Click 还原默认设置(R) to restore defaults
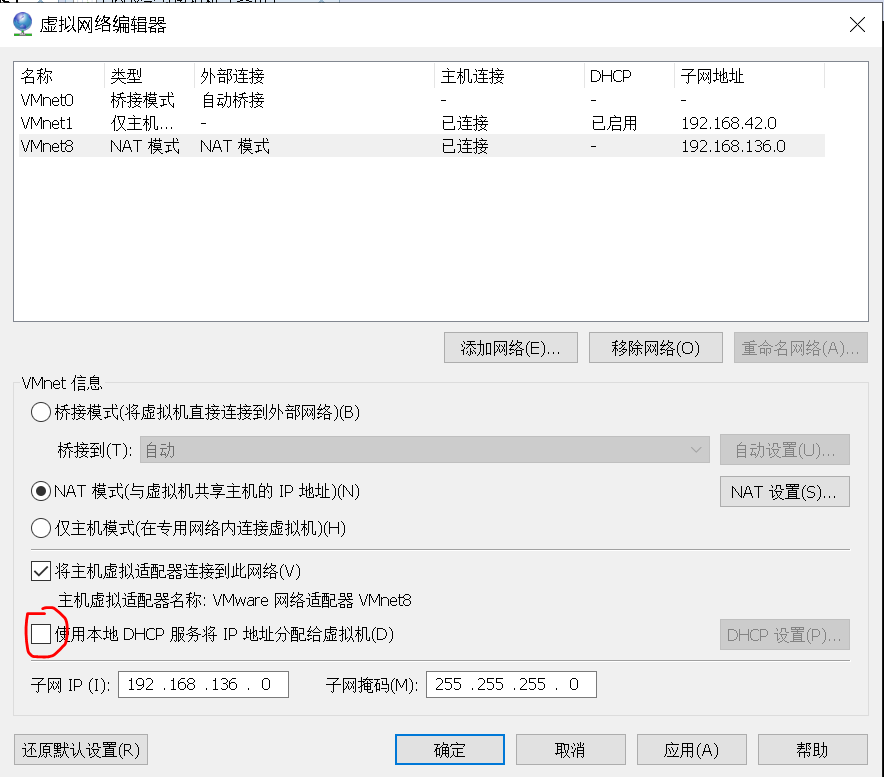 tap(80, 749)
